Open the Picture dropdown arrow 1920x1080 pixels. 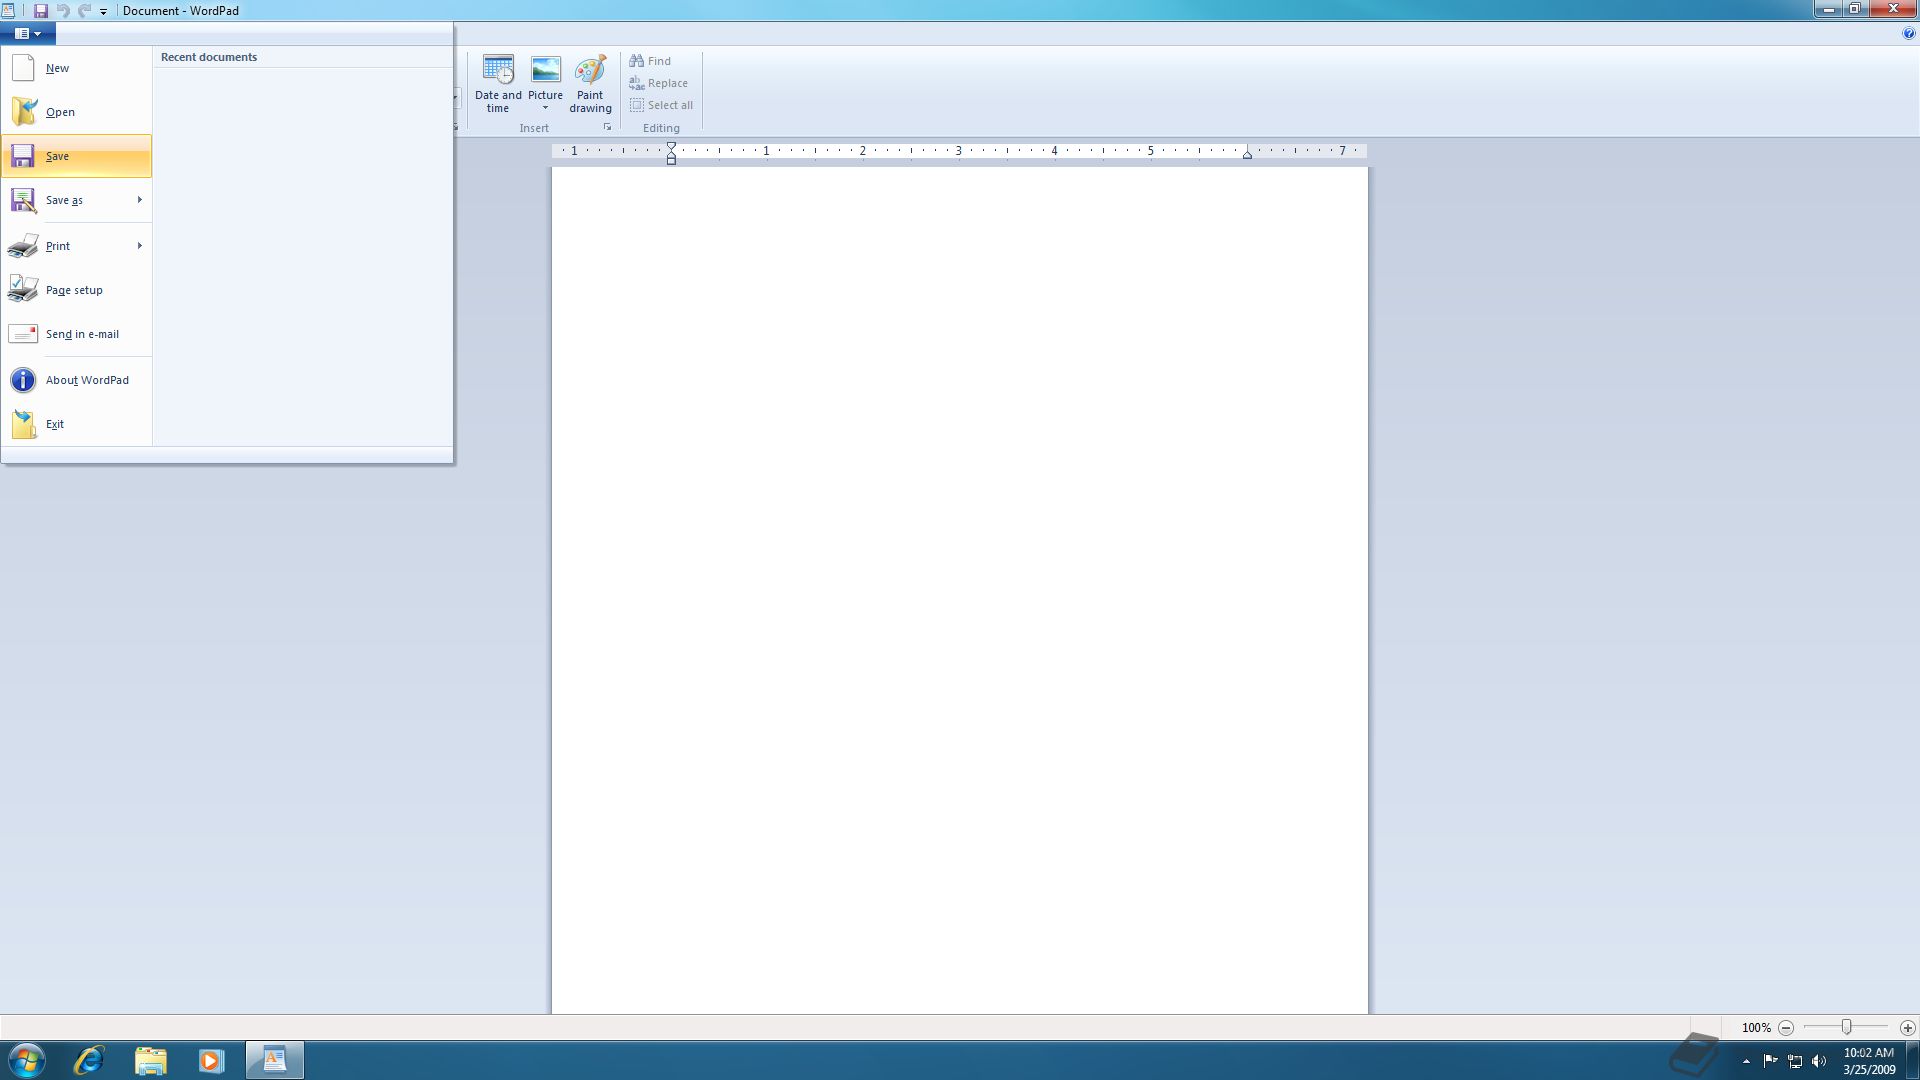(546, 108)
